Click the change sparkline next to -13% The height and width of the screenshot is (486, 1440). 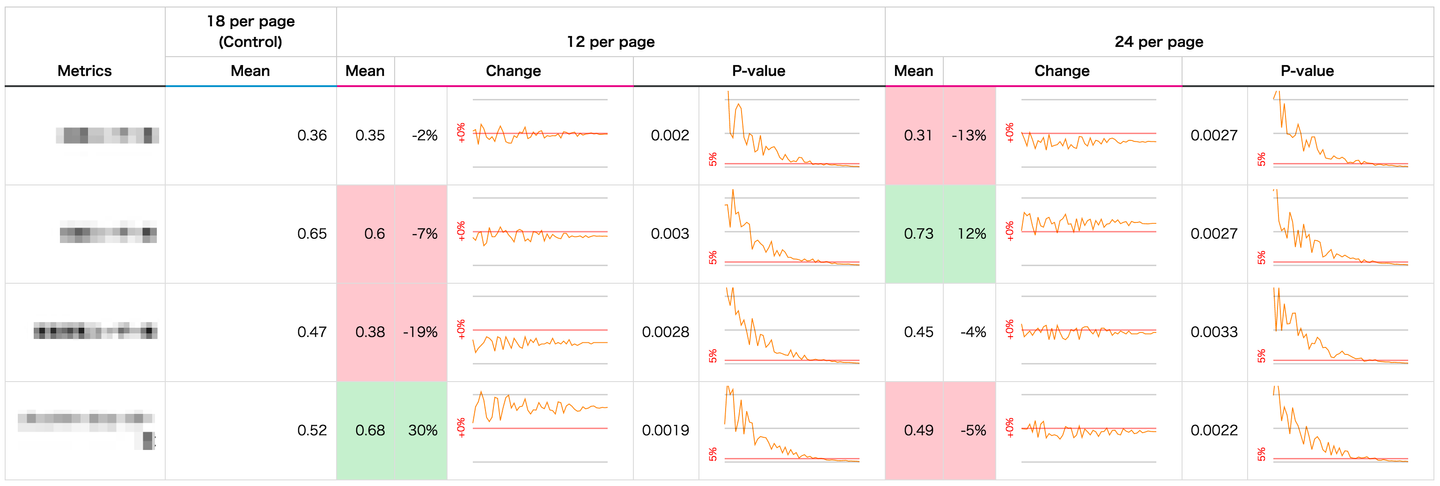(1088, 135)
